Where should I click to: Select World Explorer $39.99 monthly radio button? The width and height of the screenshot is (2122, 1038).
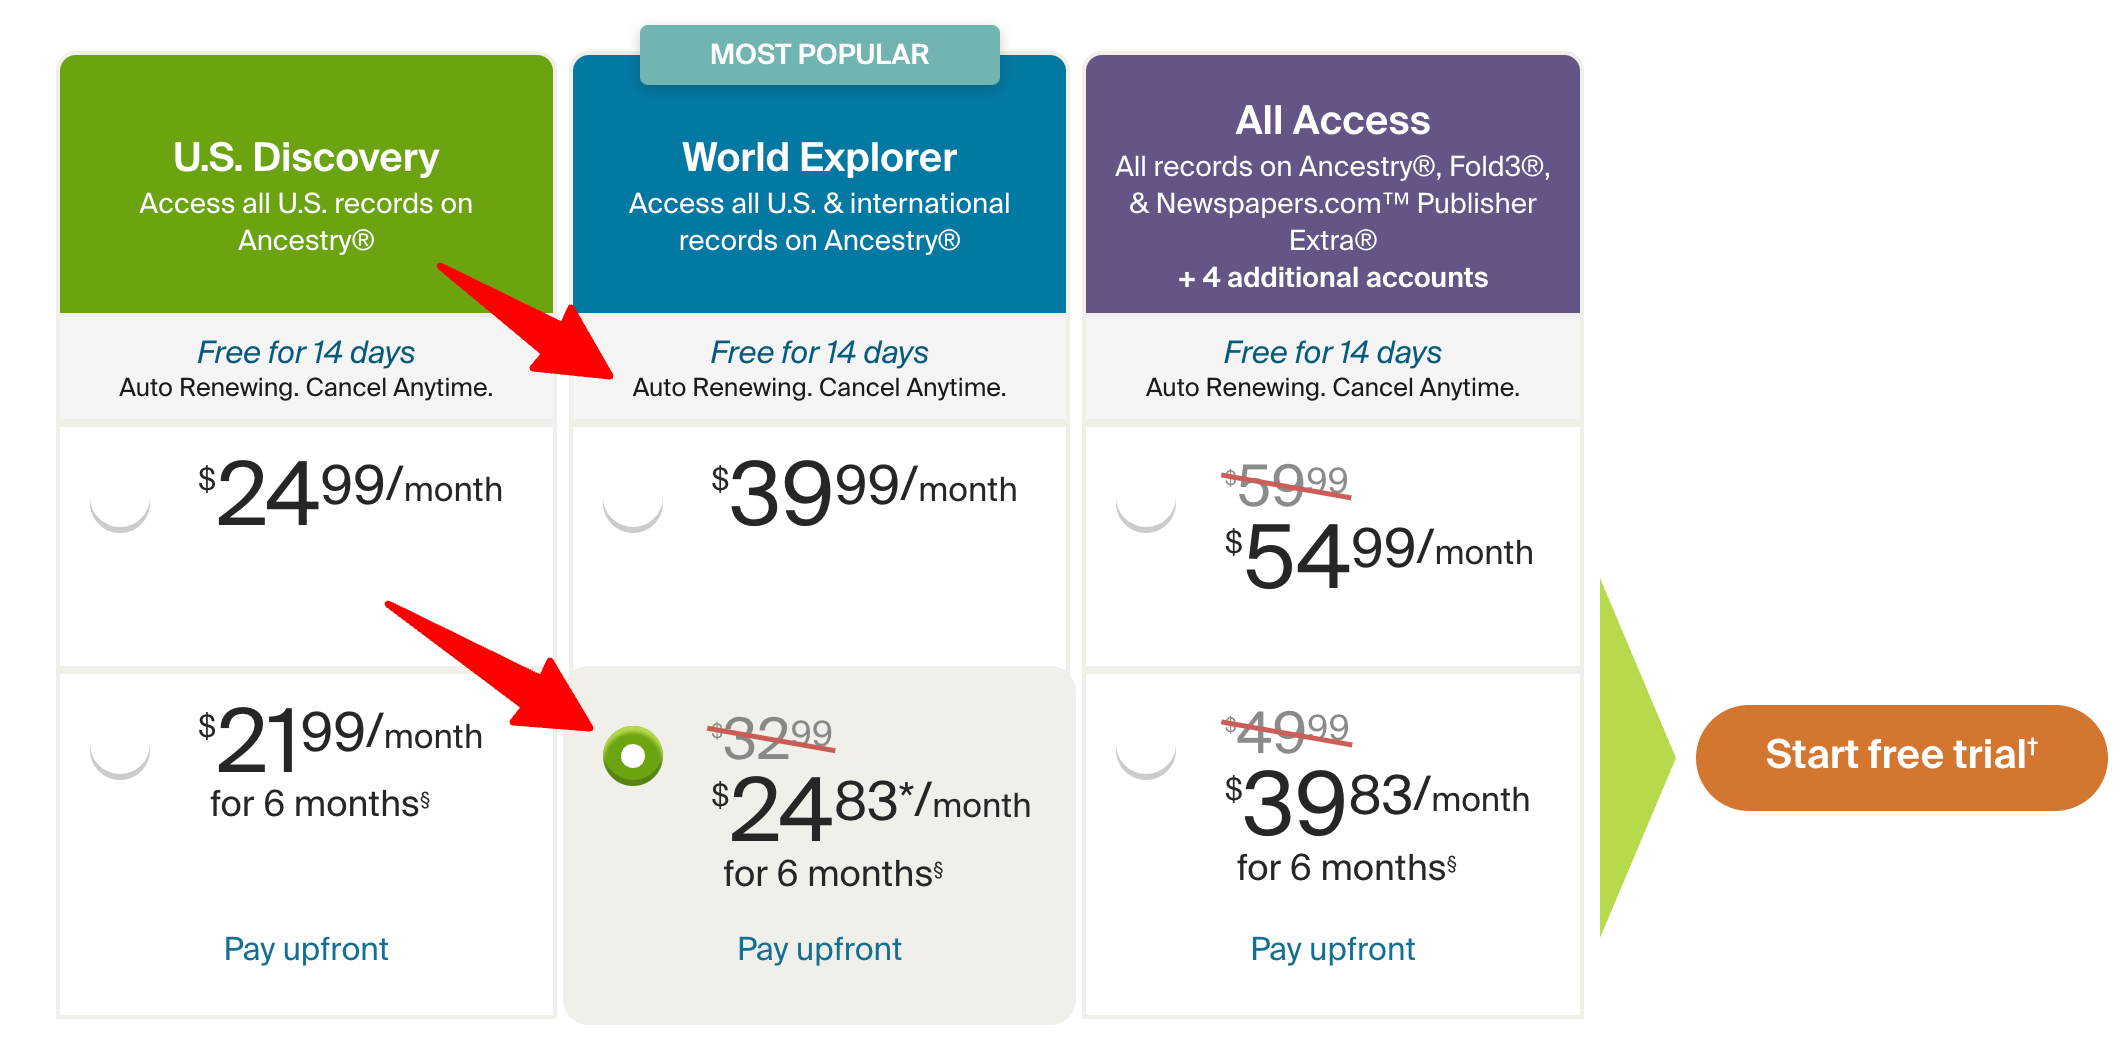click(633, 502)
